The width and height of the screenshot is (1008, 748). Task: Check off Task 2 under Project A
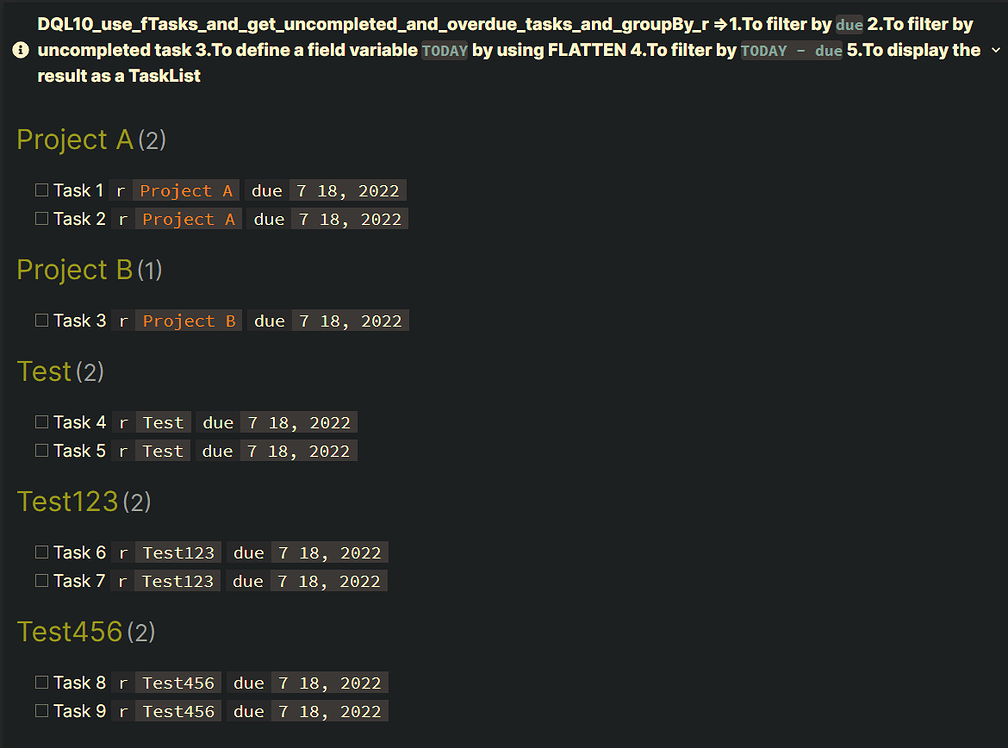40,218
